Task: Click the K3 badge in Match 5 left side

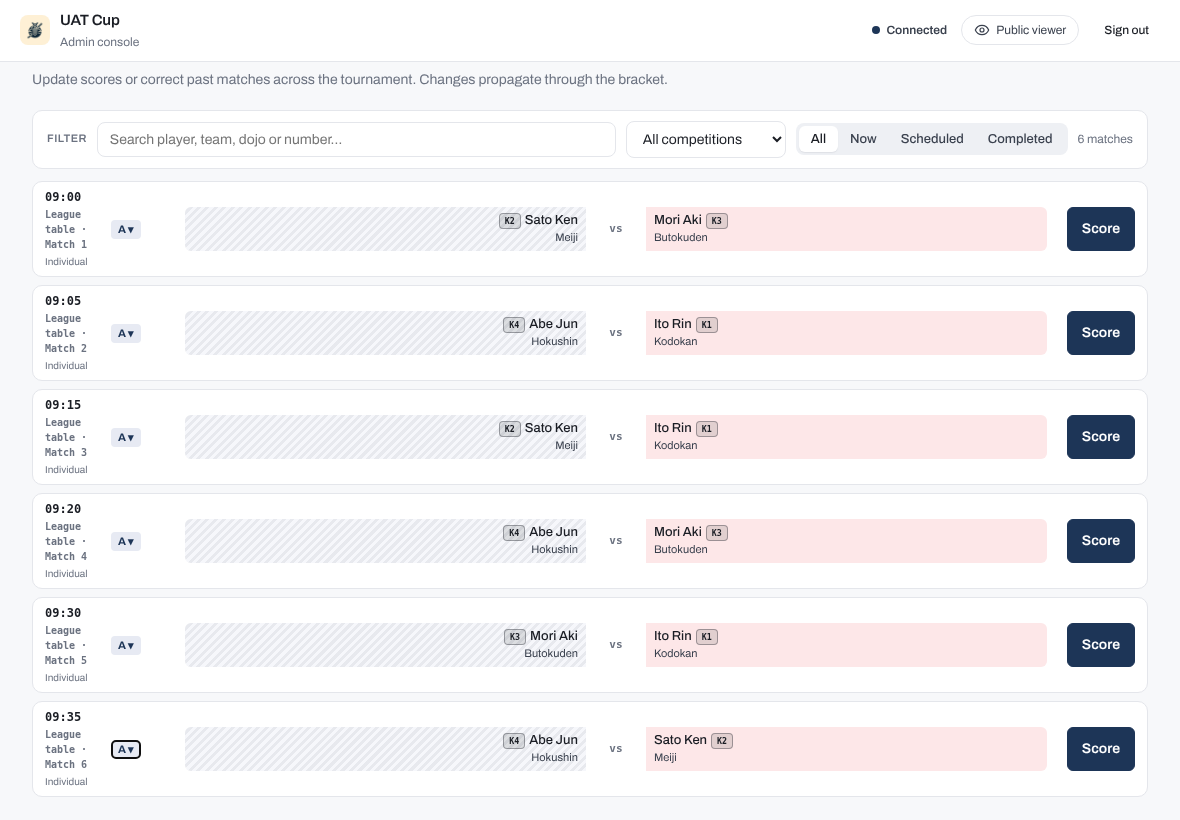Action: pos(515,636)
